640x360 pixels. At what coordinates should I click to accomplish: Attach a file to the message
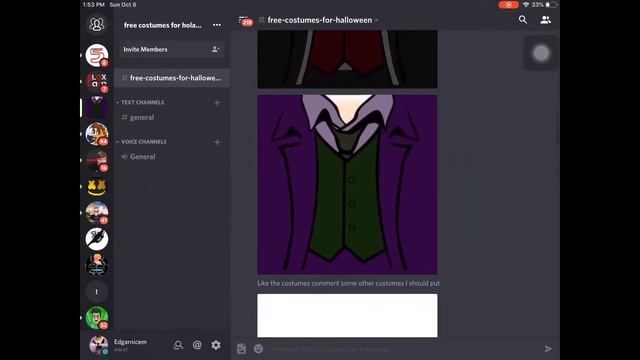pos(241,349)
